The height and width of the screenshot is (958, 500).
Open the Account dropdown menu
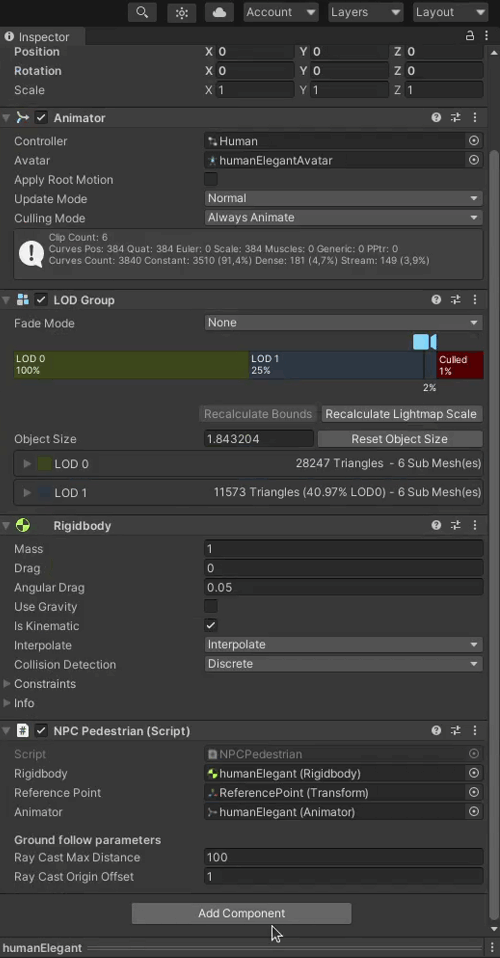click(x=281, y=12)
